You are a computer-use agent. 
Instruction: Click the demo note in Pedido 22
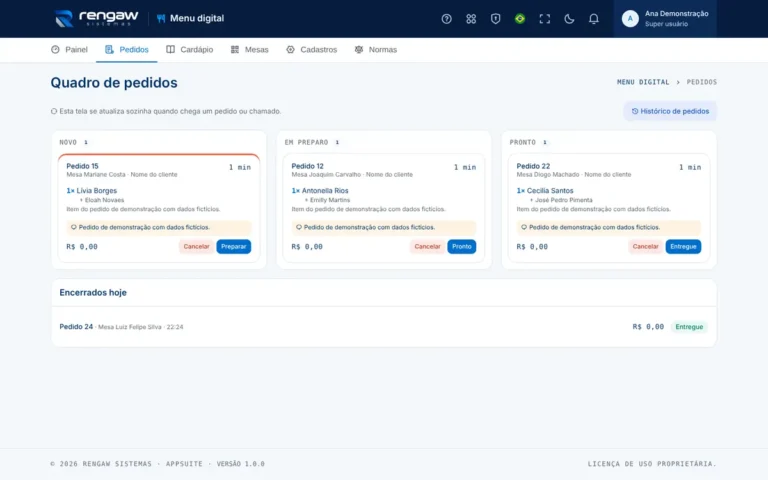(609, 227)
